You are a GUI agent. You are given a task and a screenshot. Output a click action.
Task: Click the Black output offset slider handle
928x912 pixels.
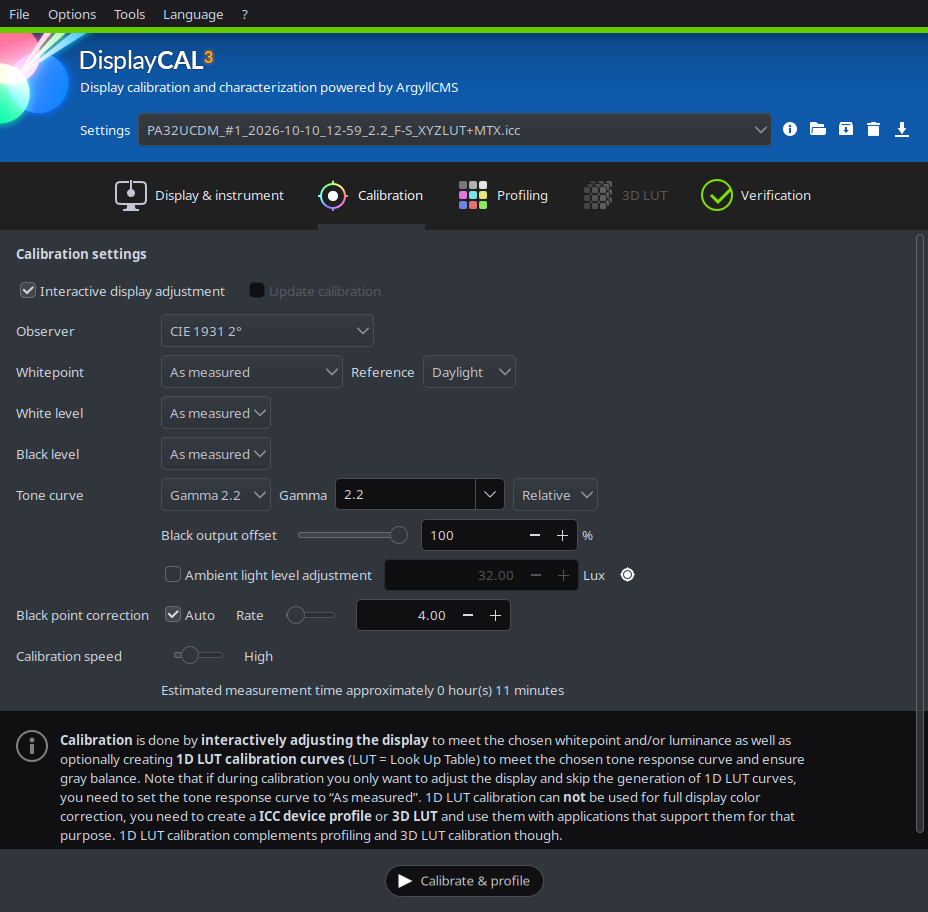pyautogui.click(x=399, y=535)
